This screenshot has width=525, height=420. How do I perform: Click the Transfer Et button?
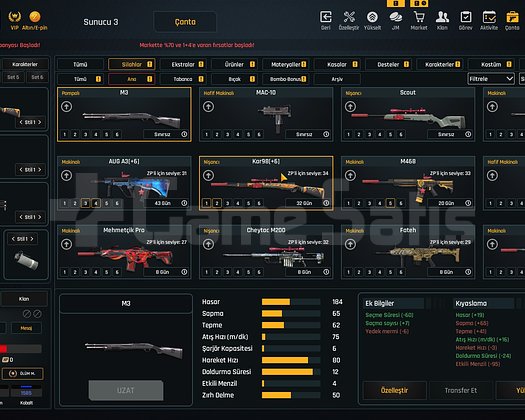461,391
